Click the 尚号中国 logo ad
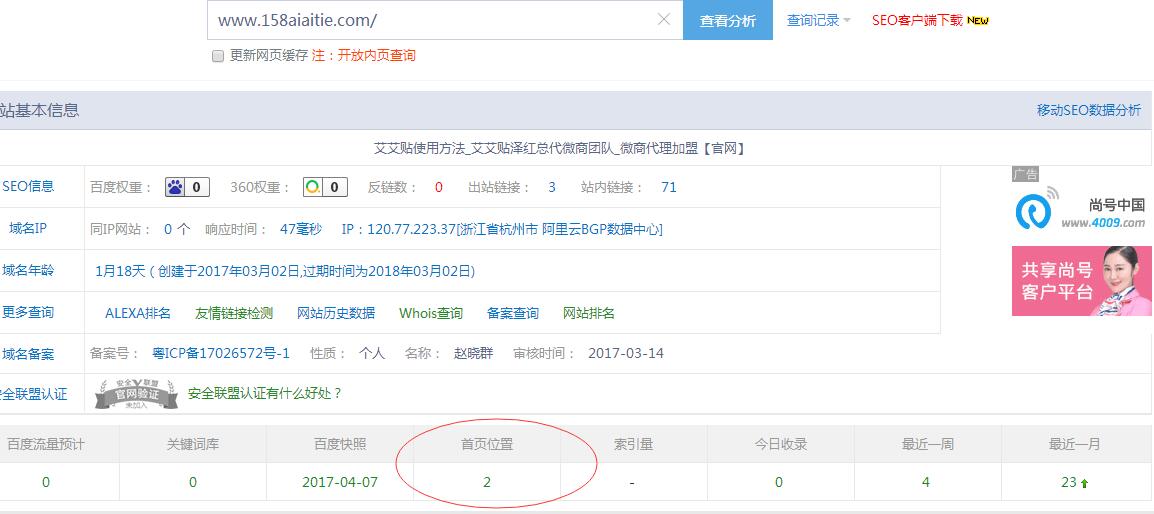This screenshot has width=1154, height=514. (1081, 211)
